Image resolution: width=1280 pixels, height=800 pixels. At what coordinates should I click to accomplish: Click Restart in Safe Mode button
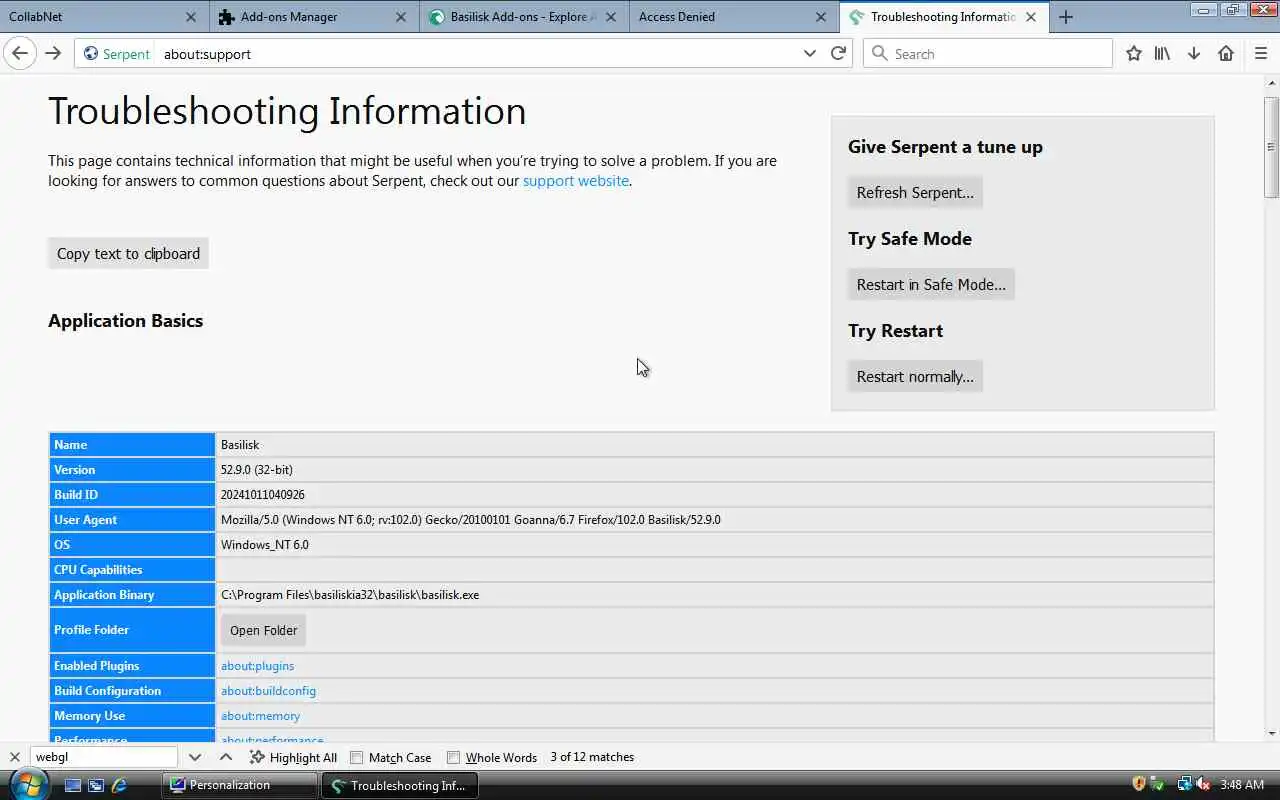[x=931, y=284]
